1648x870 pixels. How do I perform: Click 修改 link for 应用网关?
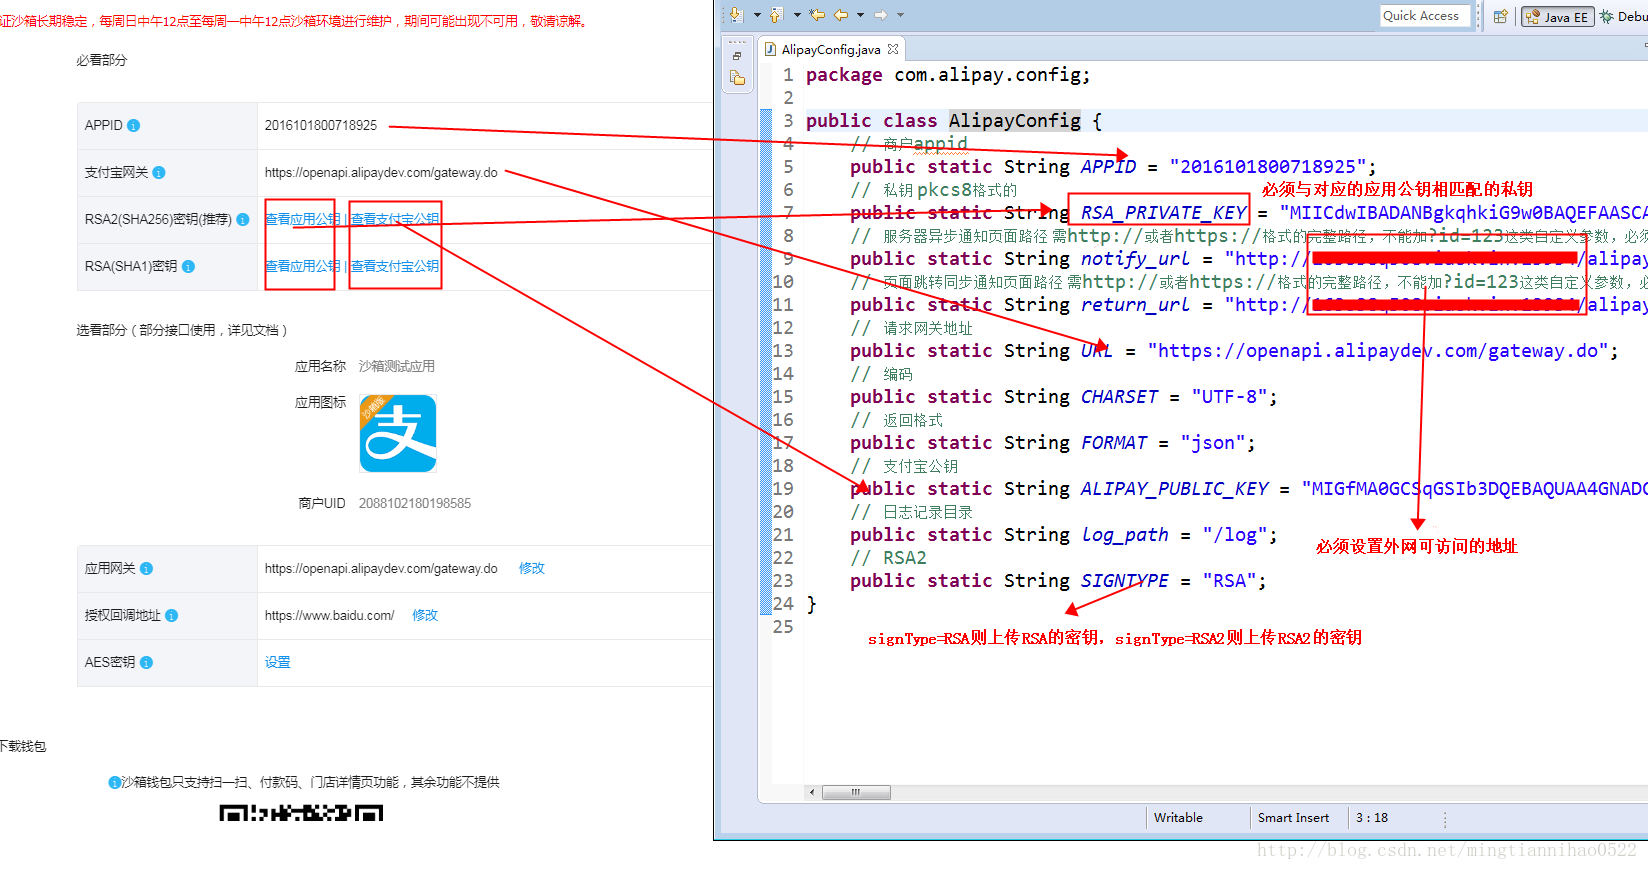pos(532,568)
